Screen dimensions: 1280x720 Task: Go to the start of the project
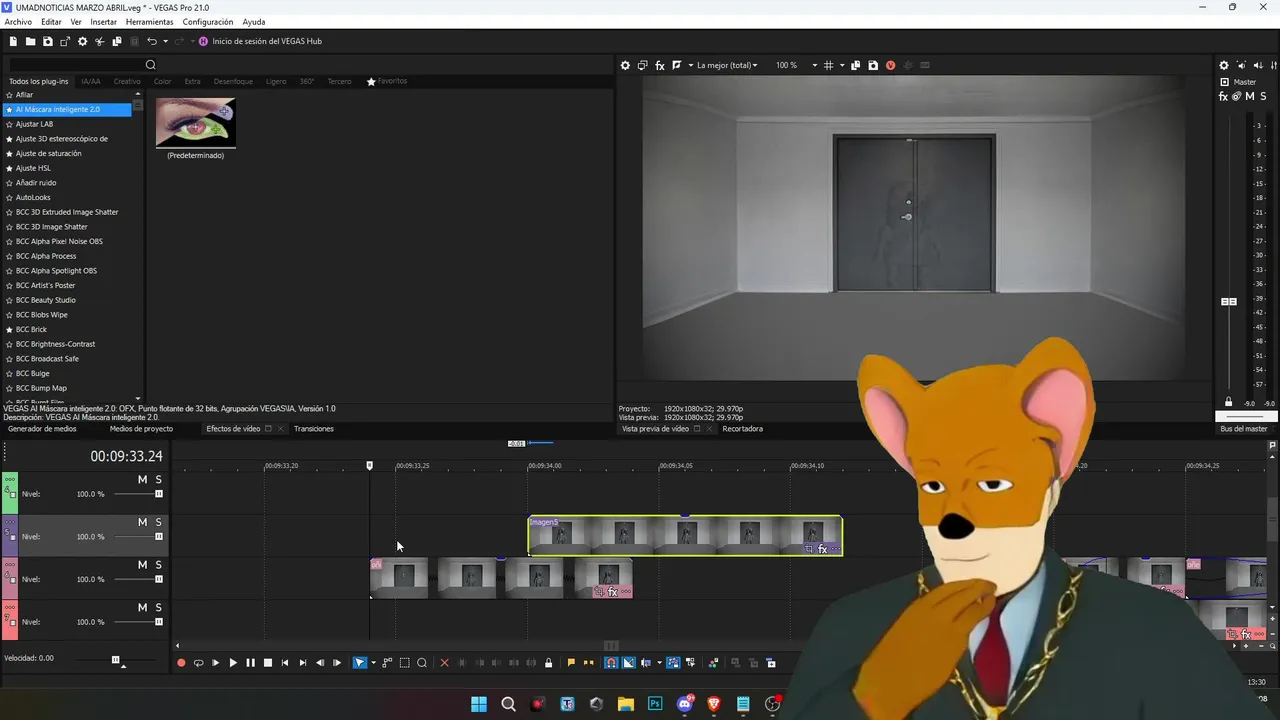click(285, 663)
